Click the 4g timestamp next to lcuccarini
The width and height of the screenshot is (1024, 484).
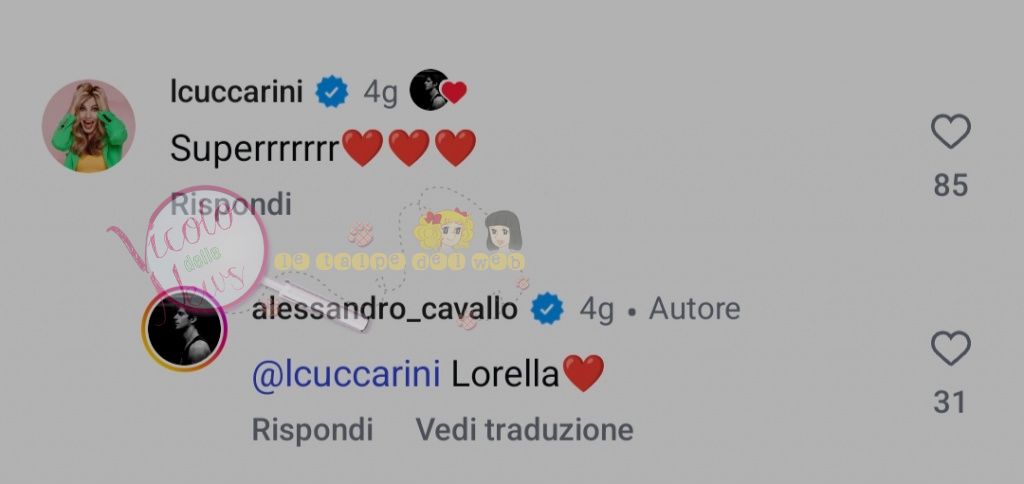(x=381, y=93)
